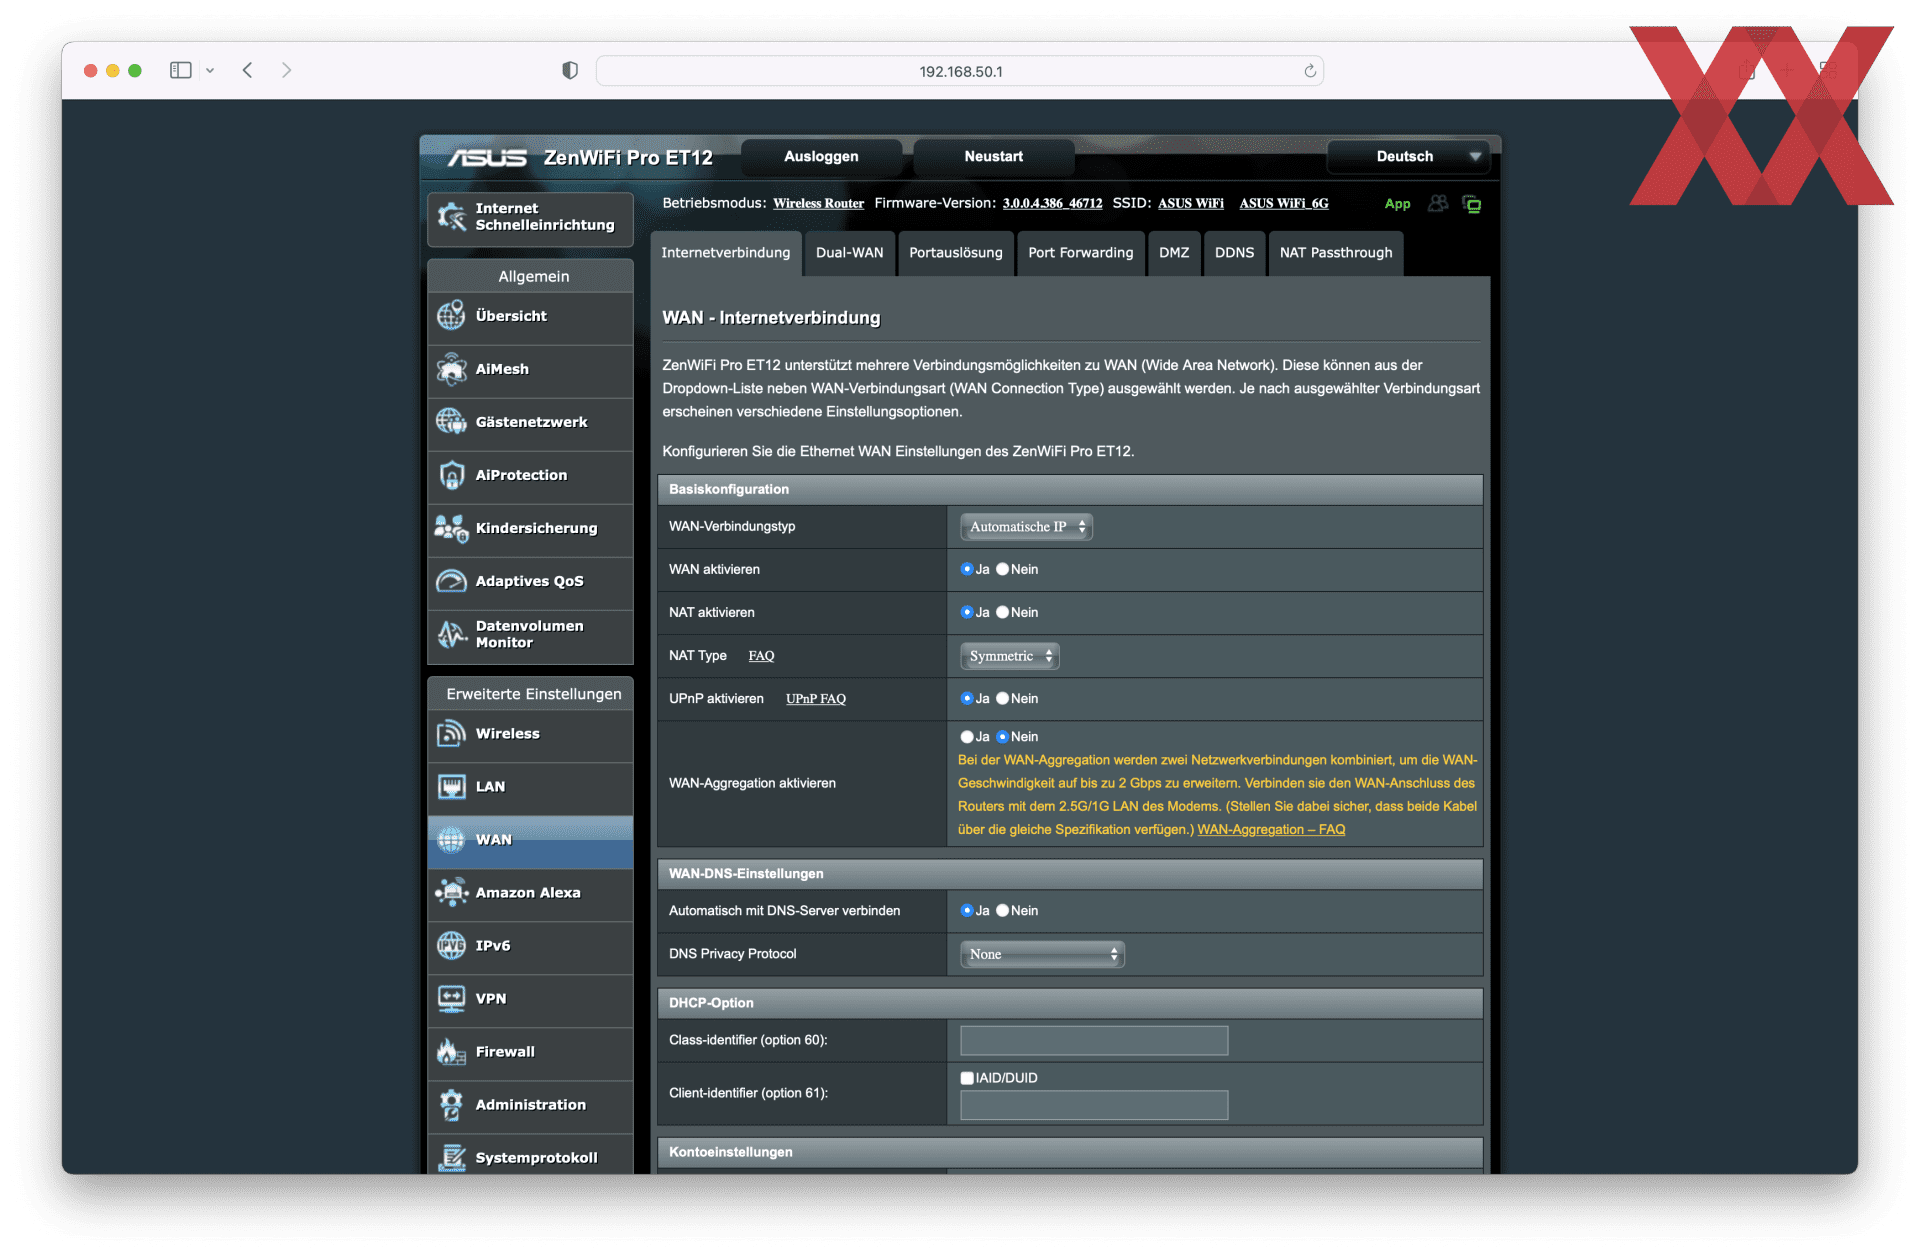
Task: Open the WAN-Aggregation – FAQ link
Action: [x=1270, y=830]
